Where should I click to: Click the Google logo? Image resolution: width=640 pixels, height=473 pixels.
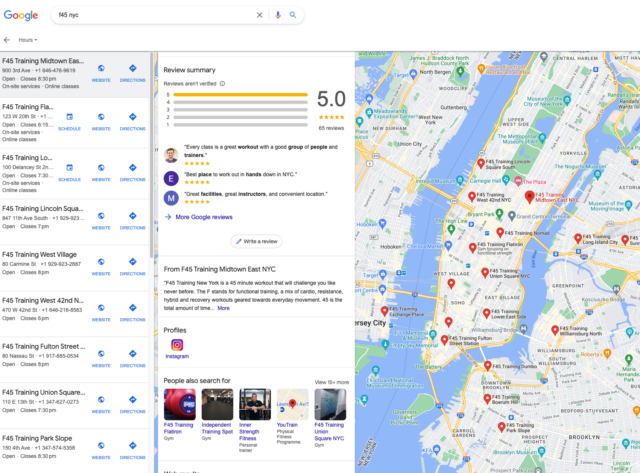coord(20,16)
